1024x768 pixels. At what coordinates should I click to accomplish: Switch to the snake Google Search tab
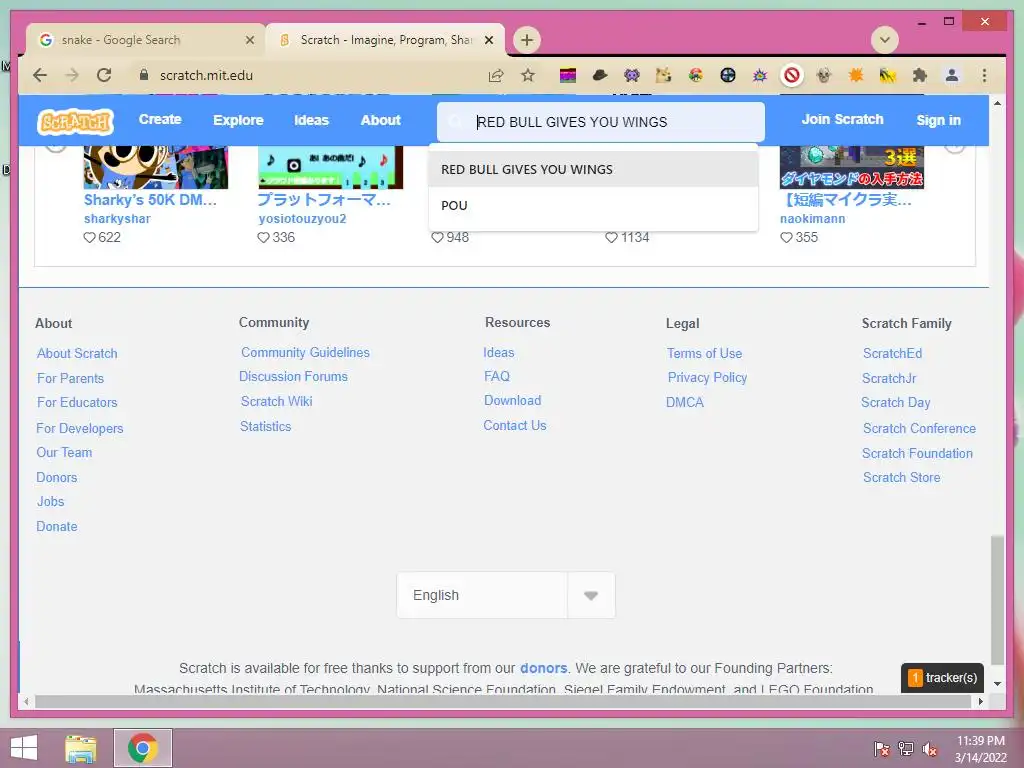[x=145, y=40]
